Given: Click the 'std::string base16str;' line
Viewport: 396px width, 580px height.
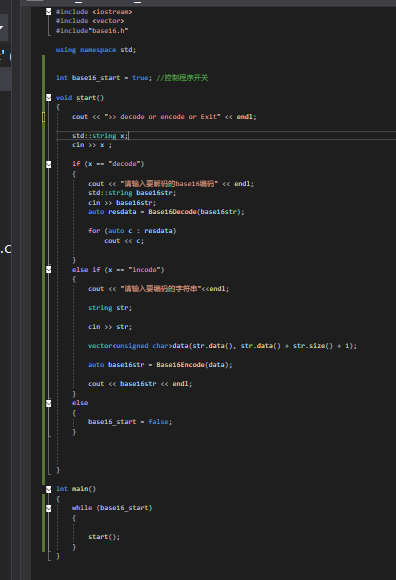Looking at the screenshot, I should [x=132, y=193].
